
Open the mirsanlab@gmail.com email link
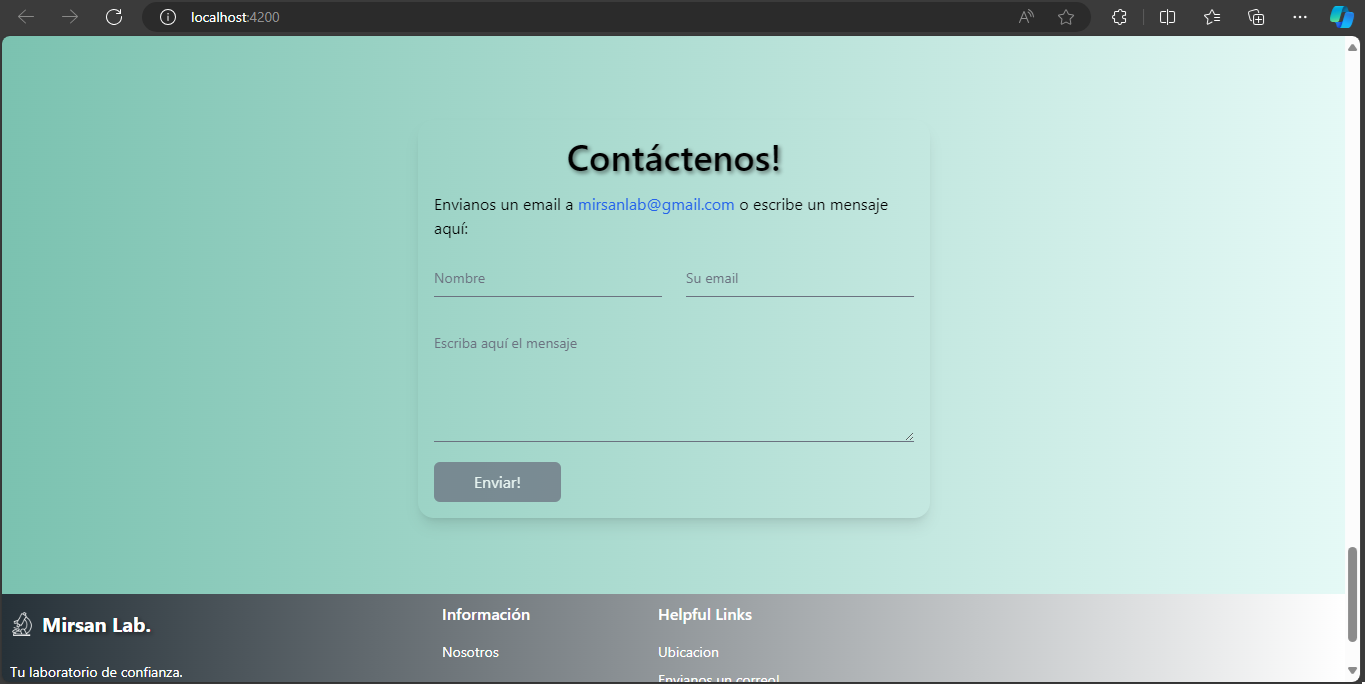click(655, 204)
